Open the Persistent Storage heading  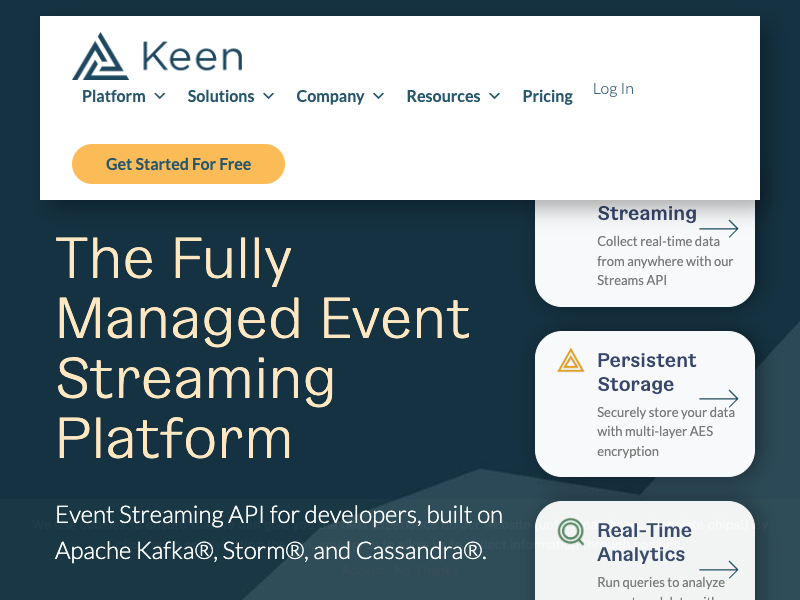tap(646, 372)
